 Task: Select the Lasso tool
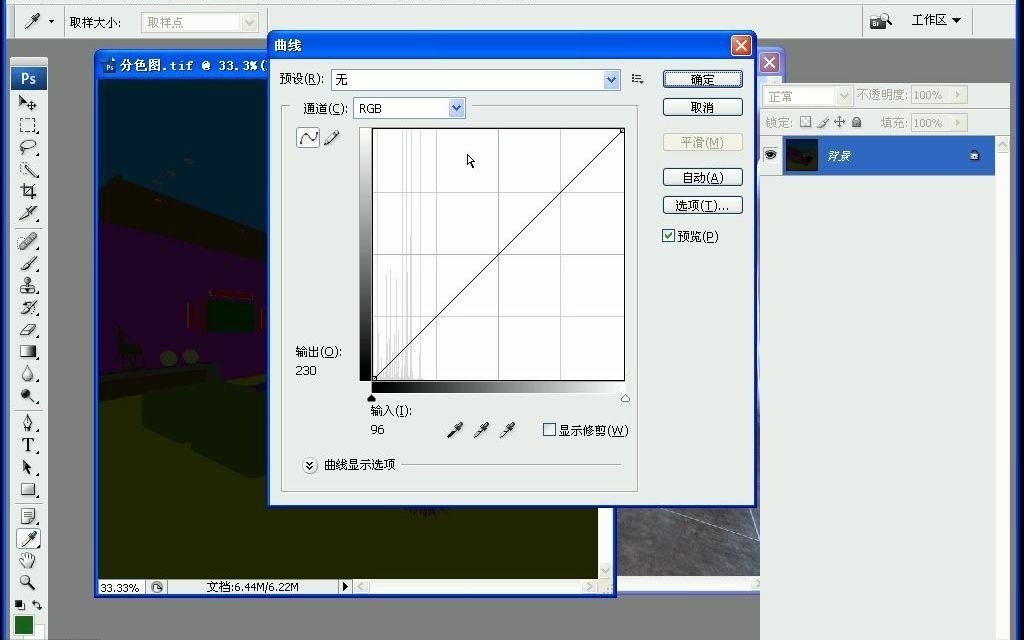pyautogui.click(x=28, y=147)
